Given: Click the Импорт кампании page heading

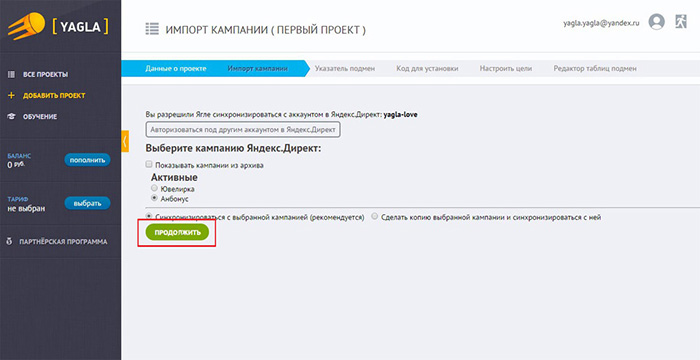Looking at the screenshot, I should pyautogui.click(x=266, y=30).
